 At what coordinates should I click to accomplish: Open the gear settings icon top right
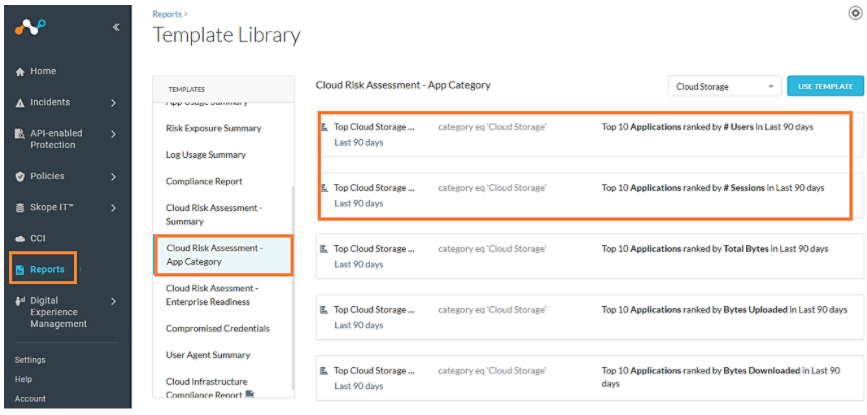tap(855, 13)
